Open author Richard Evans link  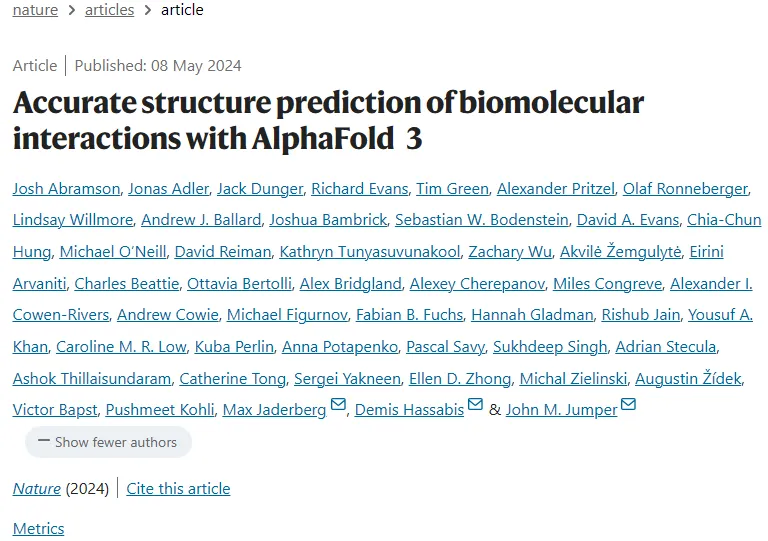coord(359,188)
